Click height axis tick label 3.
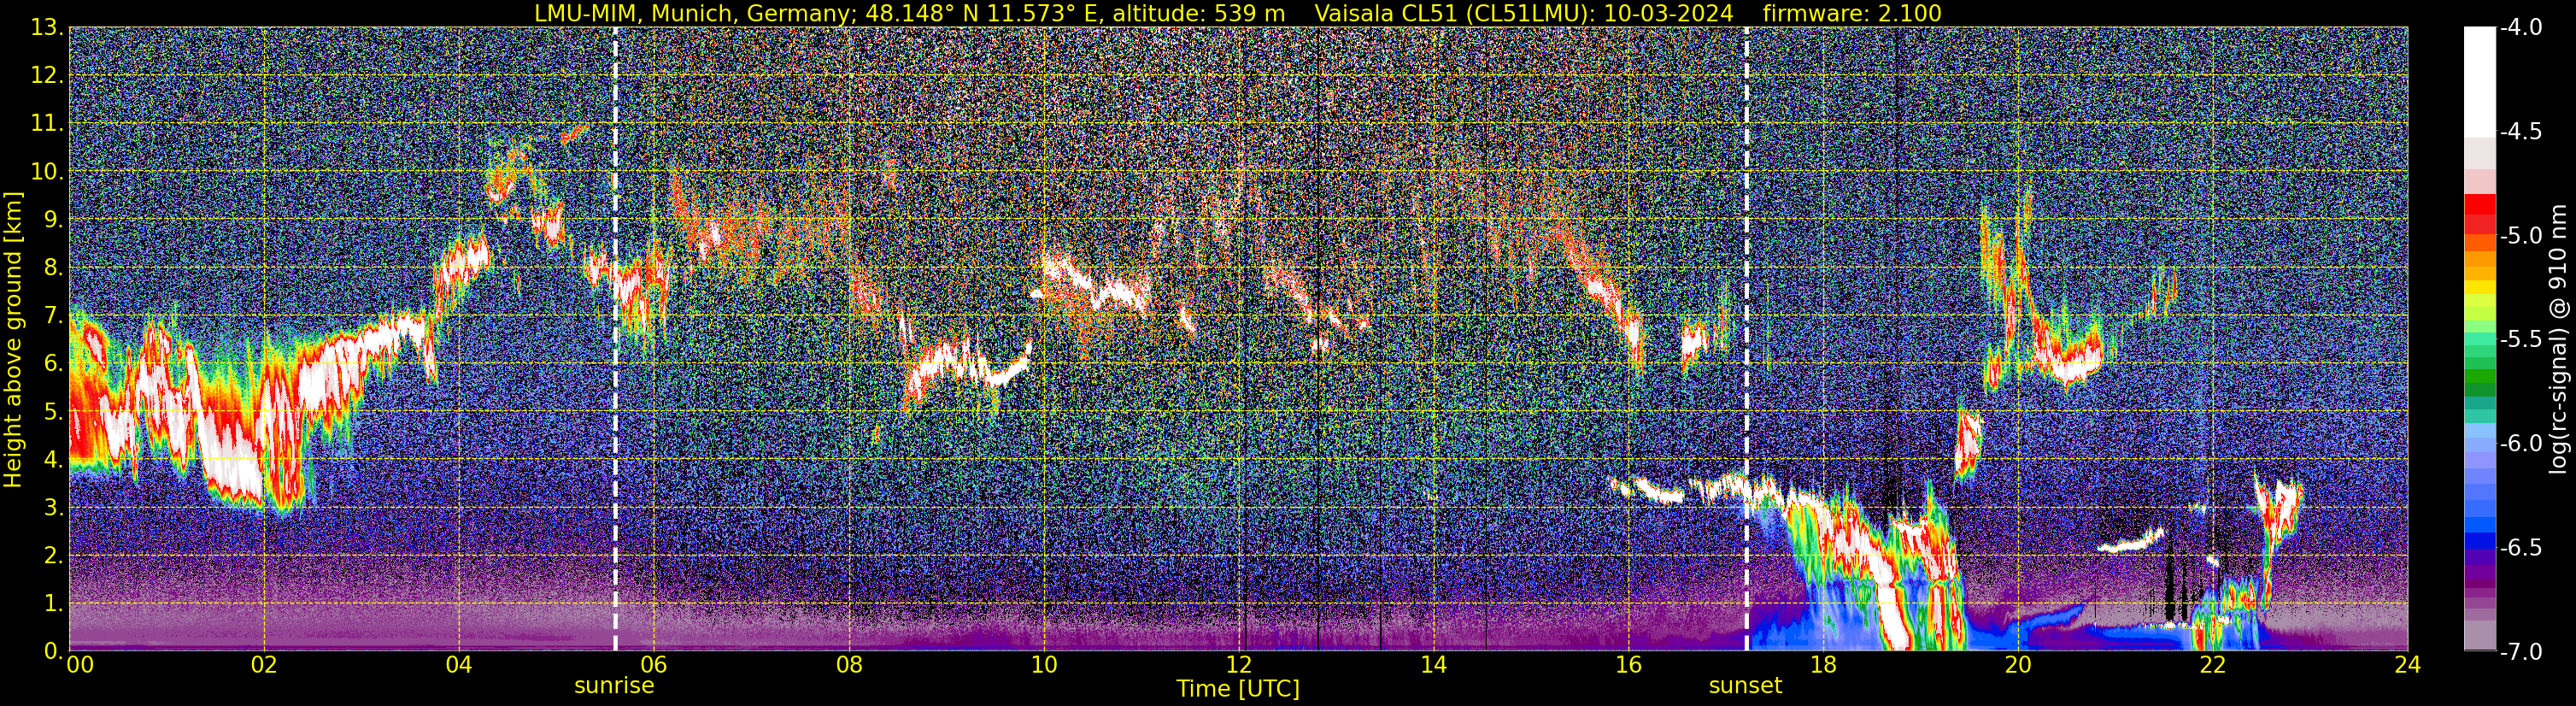The width and height of the screenshot is (2576, 706). pyautogui.click(x=52, y=508)
